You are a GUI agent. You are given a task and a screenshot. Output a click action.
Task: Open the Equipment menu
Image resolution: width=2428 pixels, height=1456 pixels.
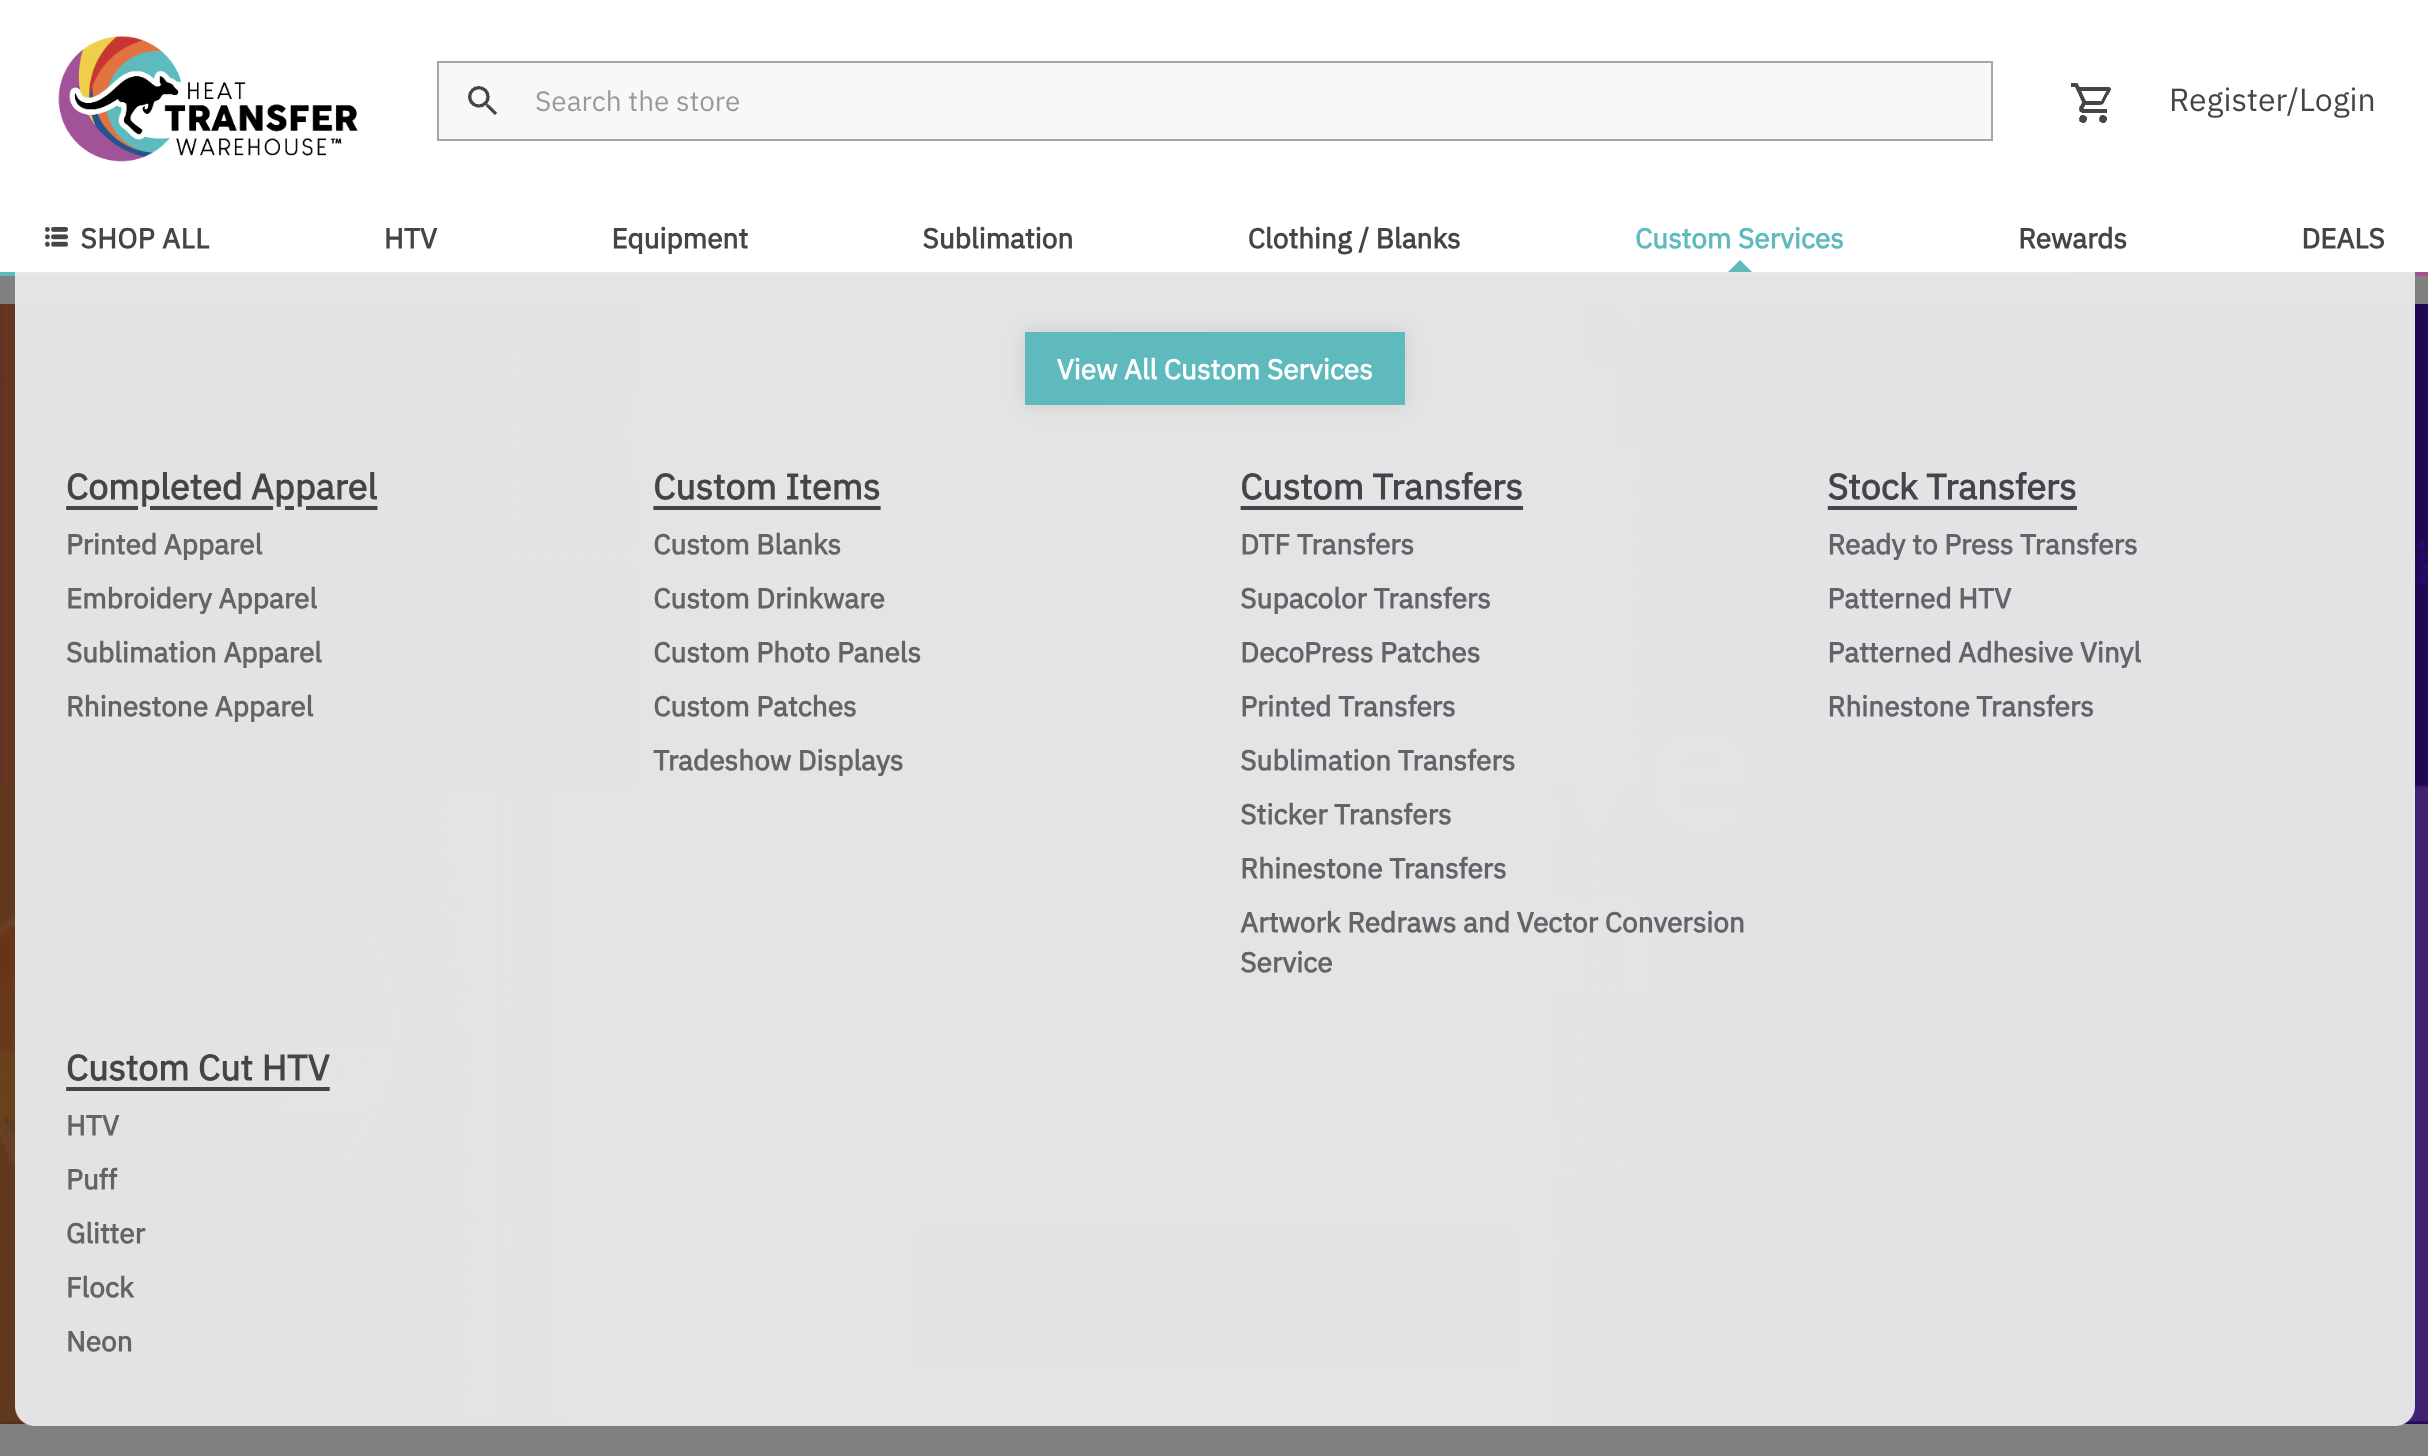(x=679, y=239)
